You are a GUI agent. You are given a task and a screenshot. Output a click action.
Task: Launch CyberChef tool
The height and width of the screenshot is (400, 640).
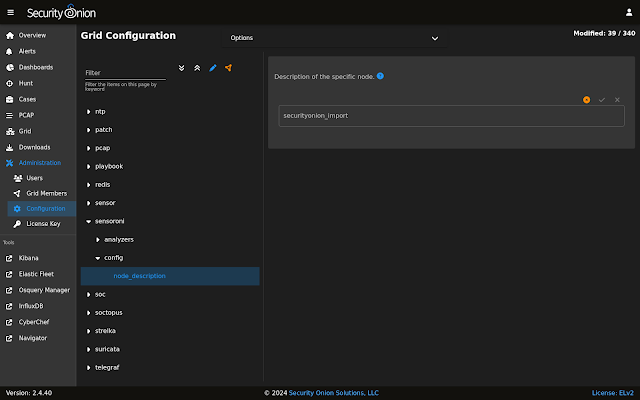34,322
